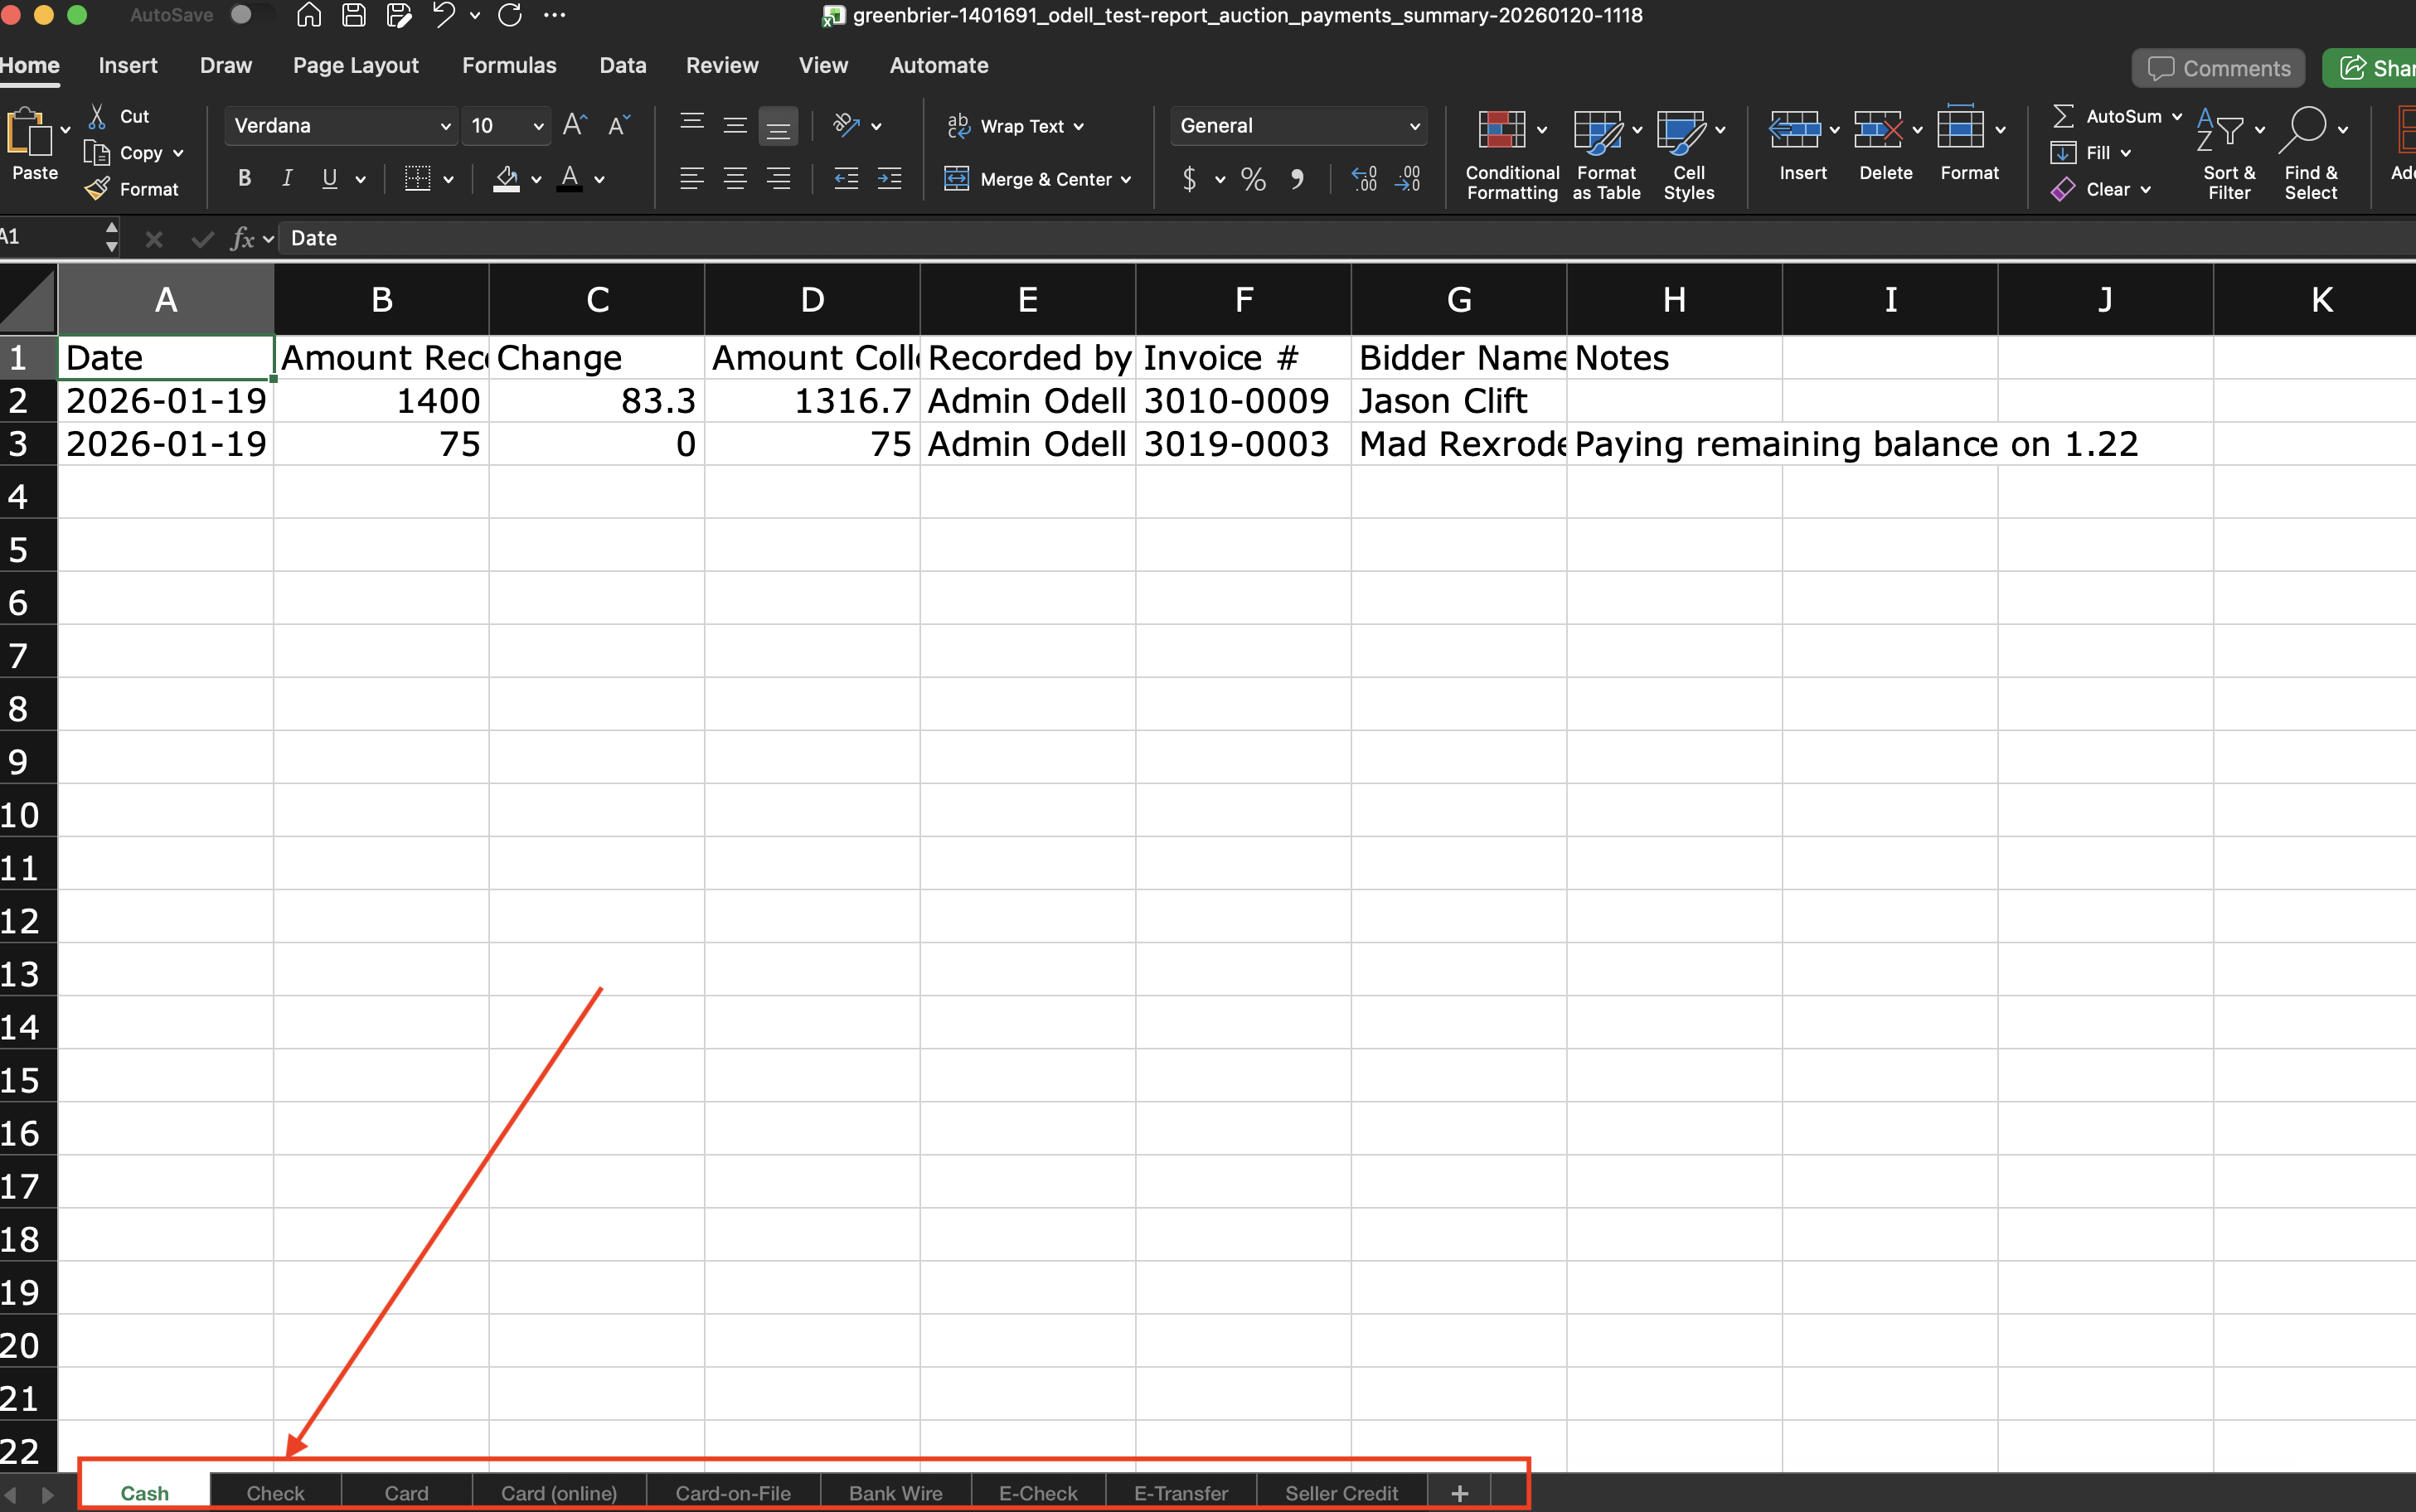Click the Format cells button in ribbon
The height and width of the screenshot is (1512, 2416).
coord(1968,146)
